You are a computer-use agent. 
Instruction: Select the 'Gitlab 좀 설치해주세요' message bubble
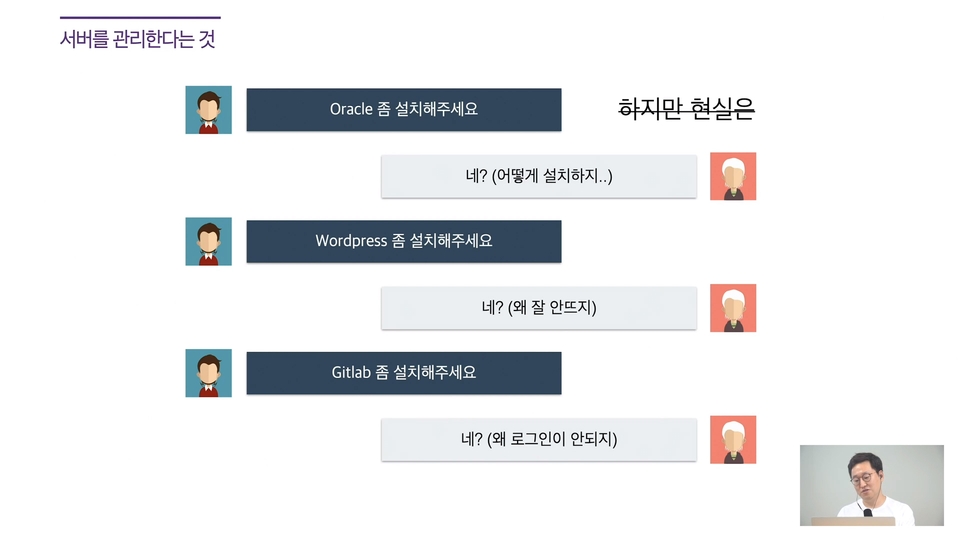click(x=404, y=373)
